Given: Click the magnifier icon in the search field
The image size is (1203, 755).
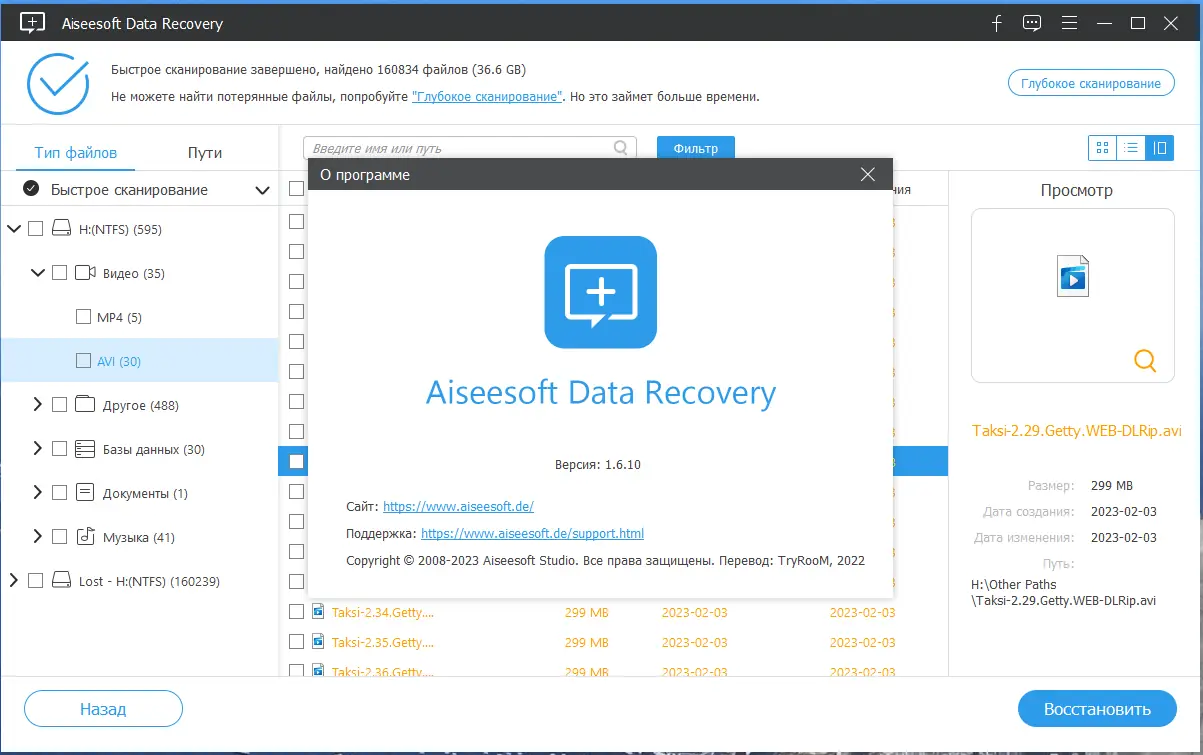Looking at the screenshot, I should 621,148.
